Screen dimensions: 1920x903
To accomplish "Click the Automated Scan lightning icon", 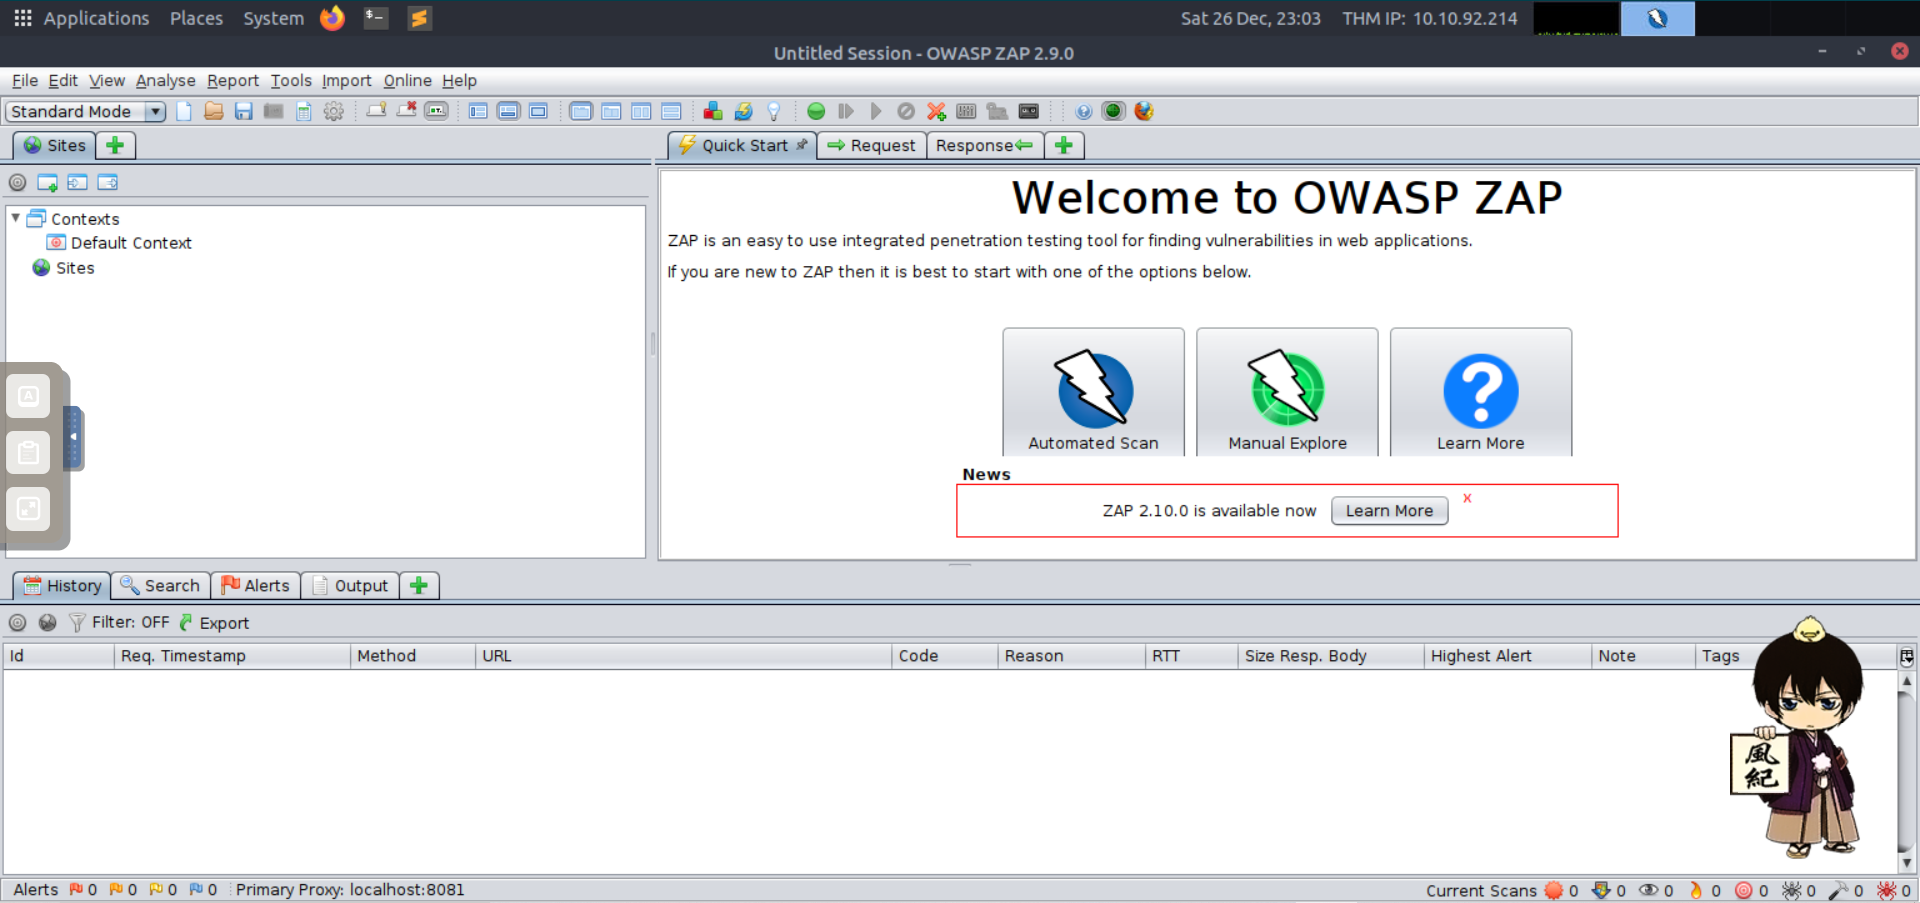I will pyautogui.click(x=1093, y=391).
